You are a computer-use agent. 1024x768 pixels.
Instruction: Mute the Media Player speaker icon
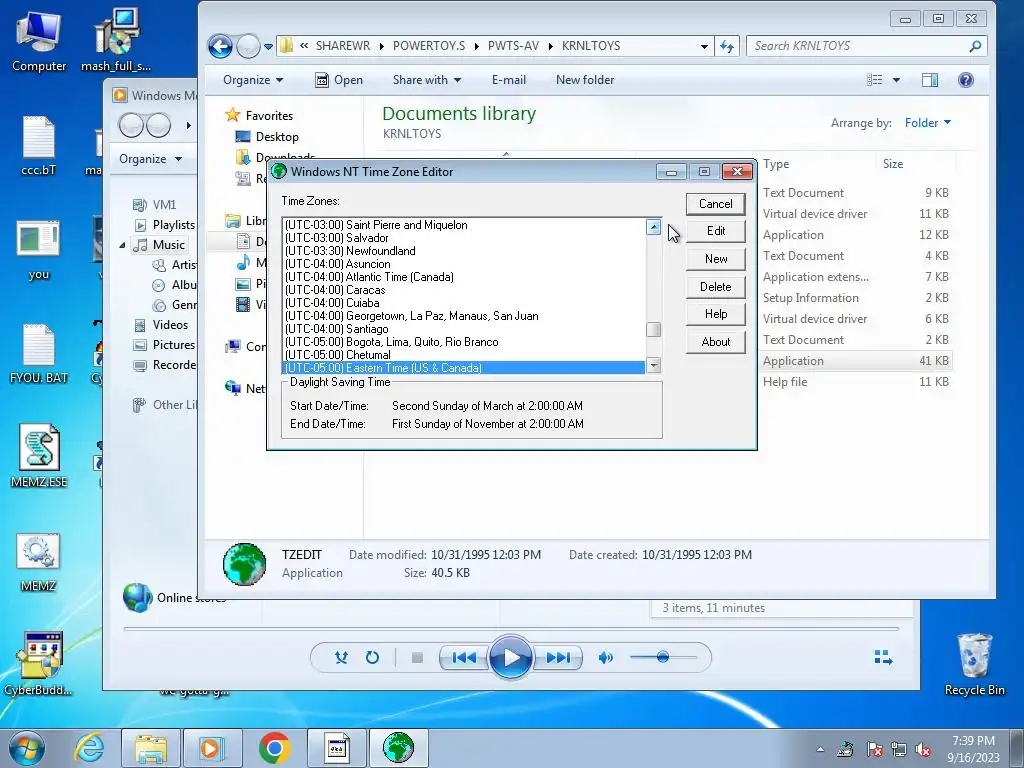(605, 658)
